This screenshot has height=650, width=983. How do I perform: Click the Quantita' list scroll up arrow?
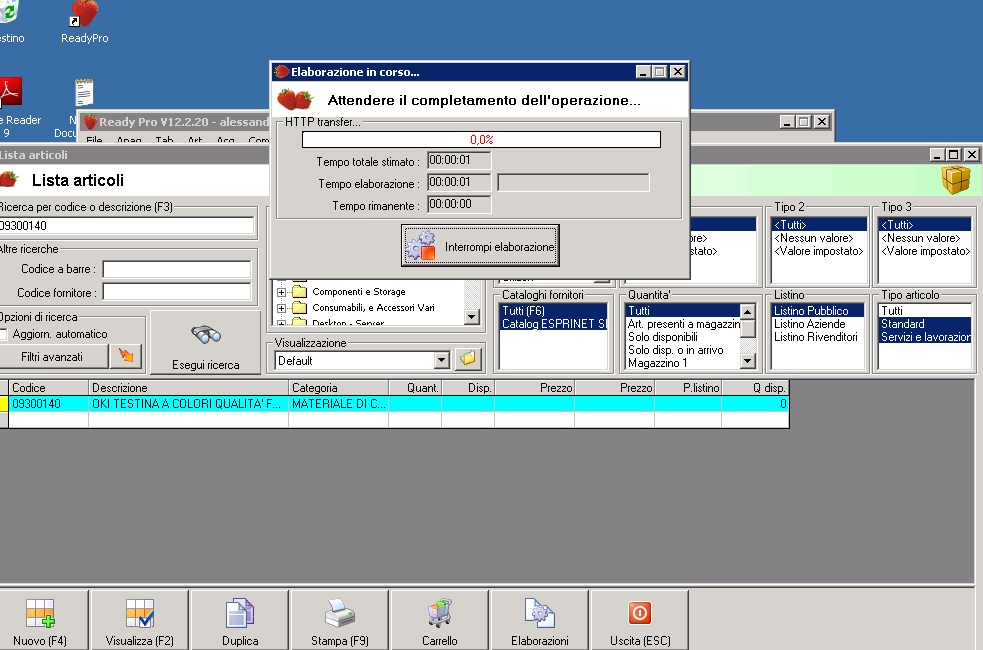point(747,311)
